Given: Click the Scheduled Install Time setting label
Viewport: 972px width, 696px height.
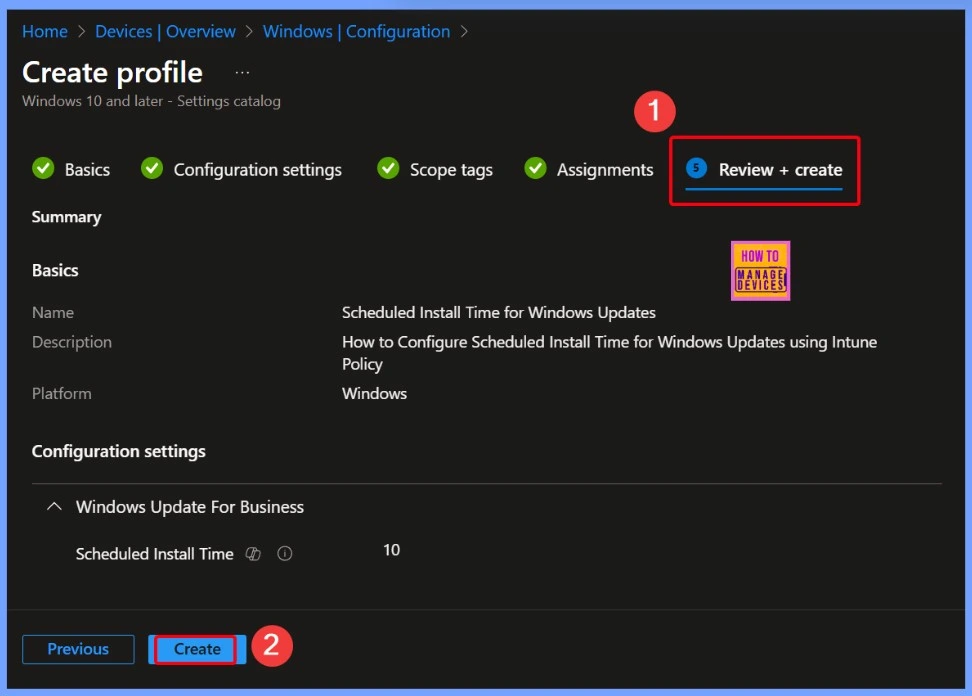Looking at the screenshot, I should [x=154, y=554].
